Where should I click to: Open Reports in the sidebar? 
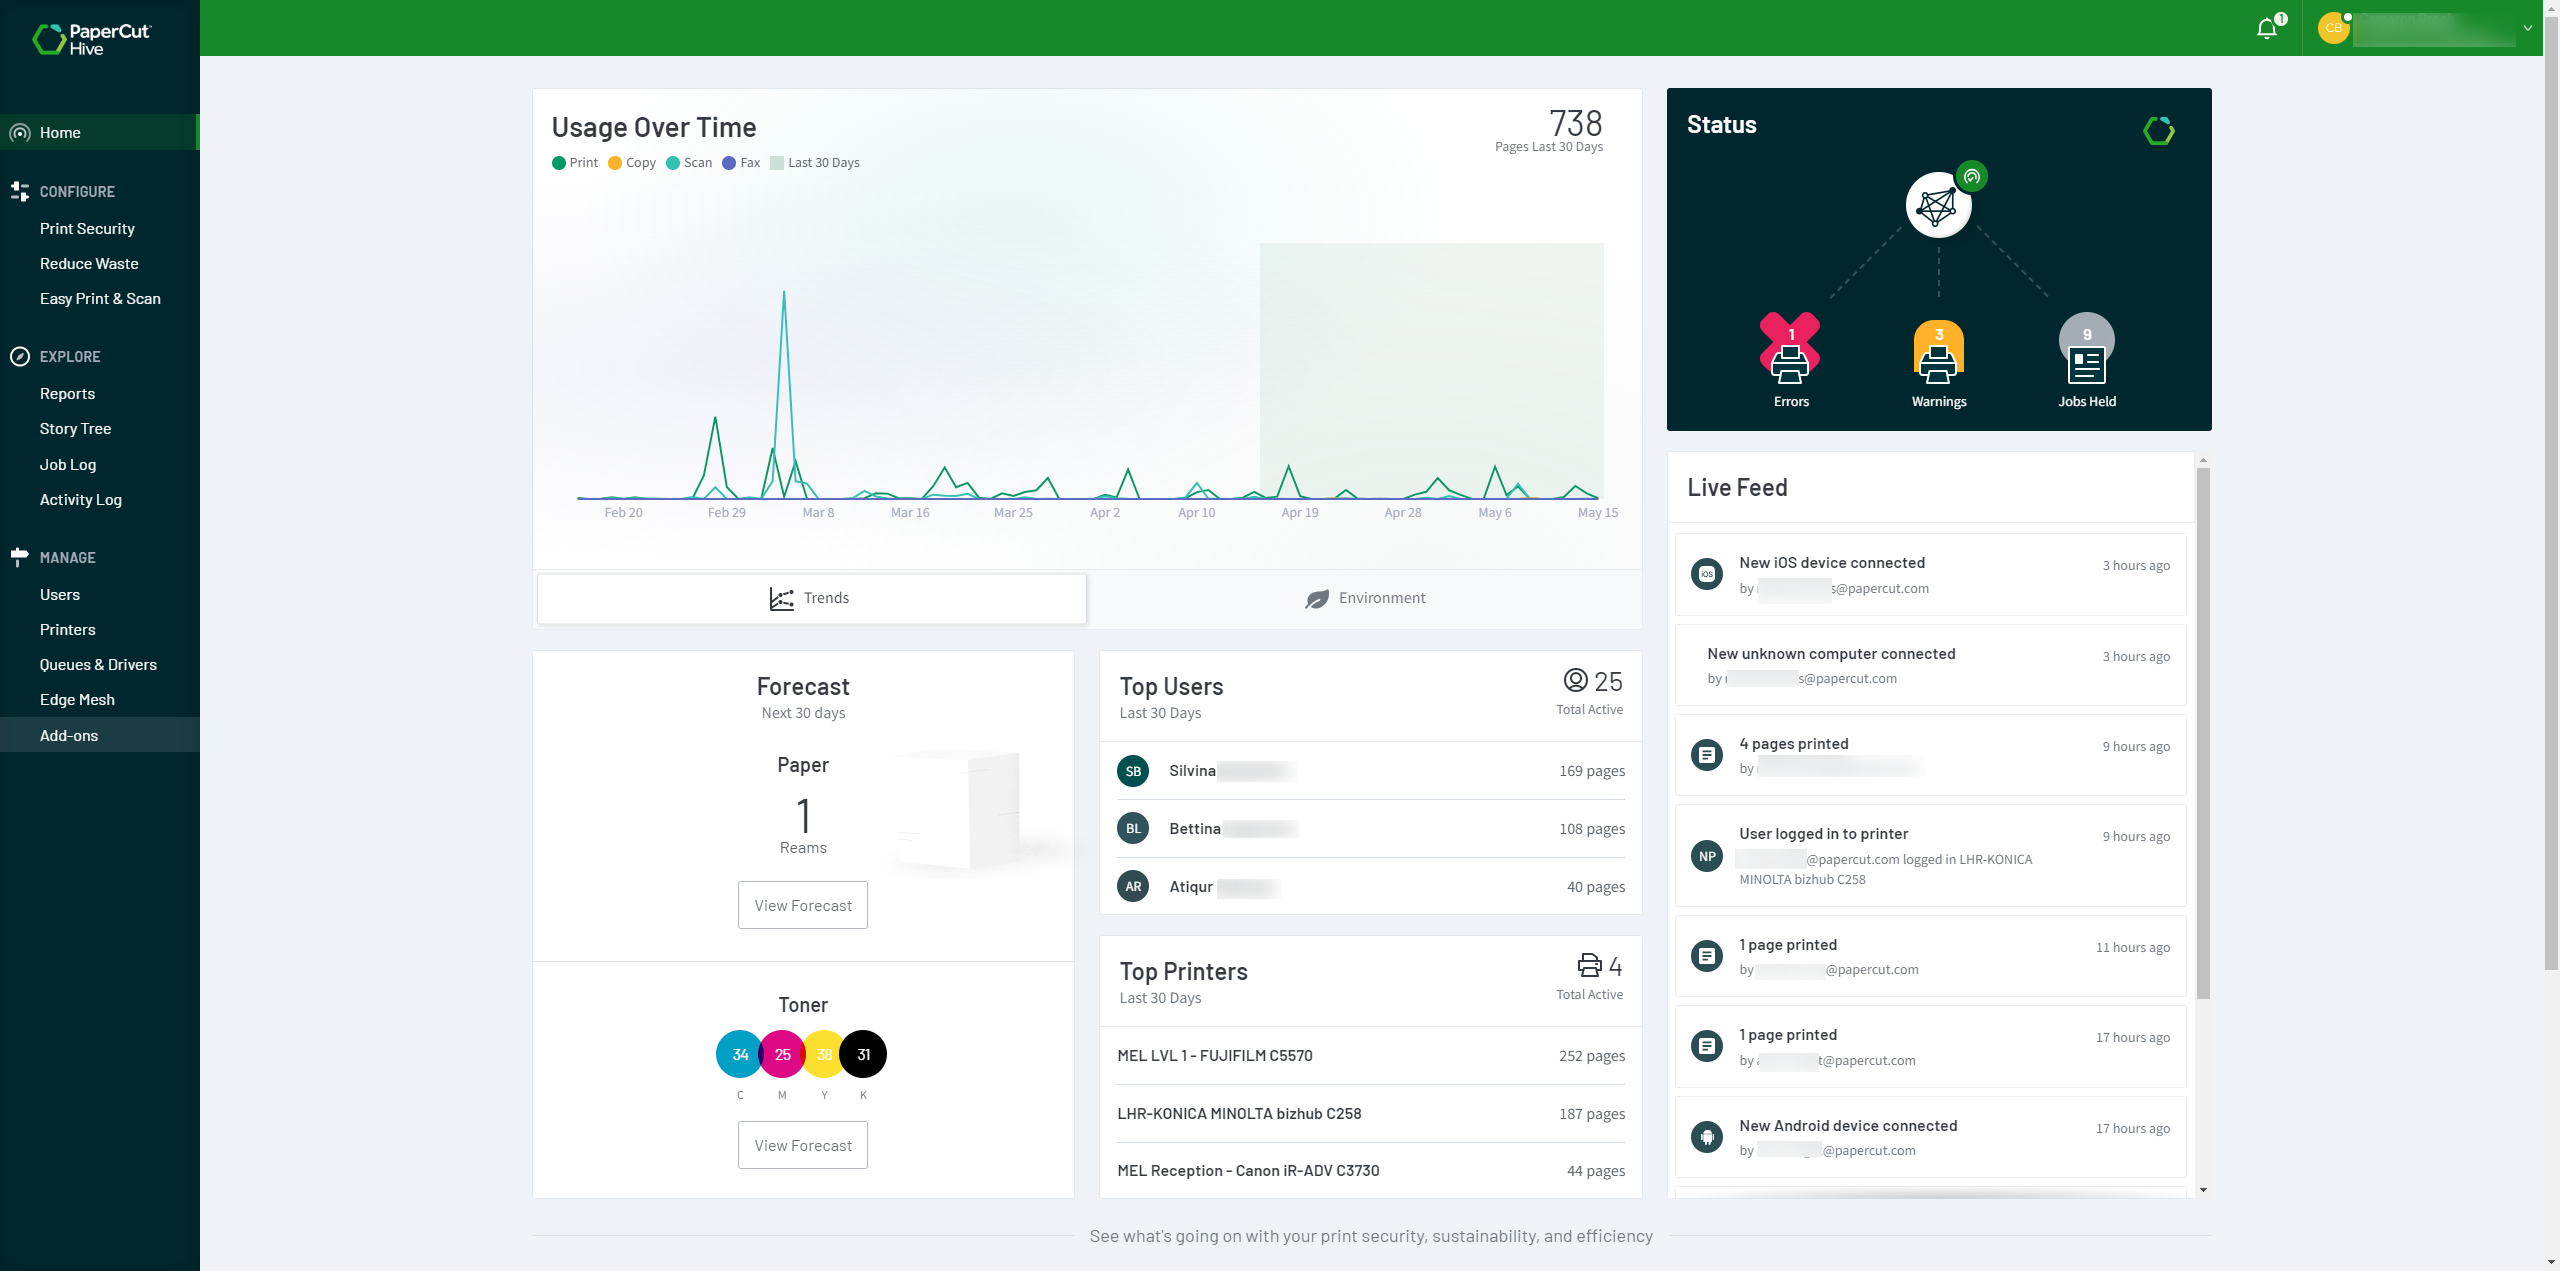coord(67,394)
